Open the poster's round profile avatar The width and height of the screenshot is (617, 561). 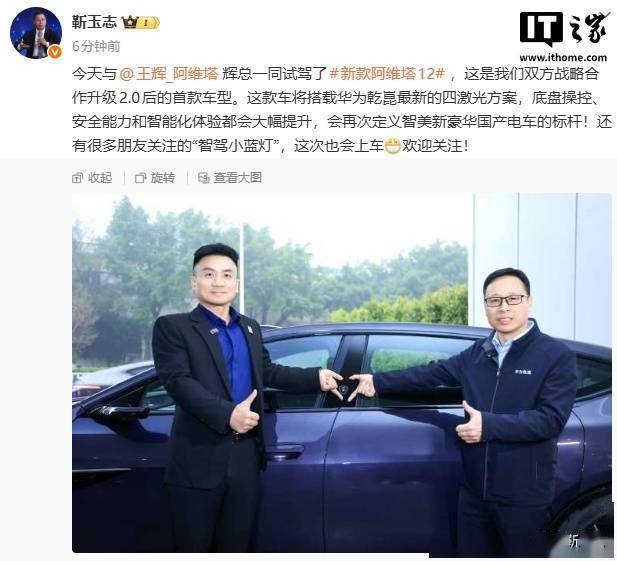coord(36,33)
